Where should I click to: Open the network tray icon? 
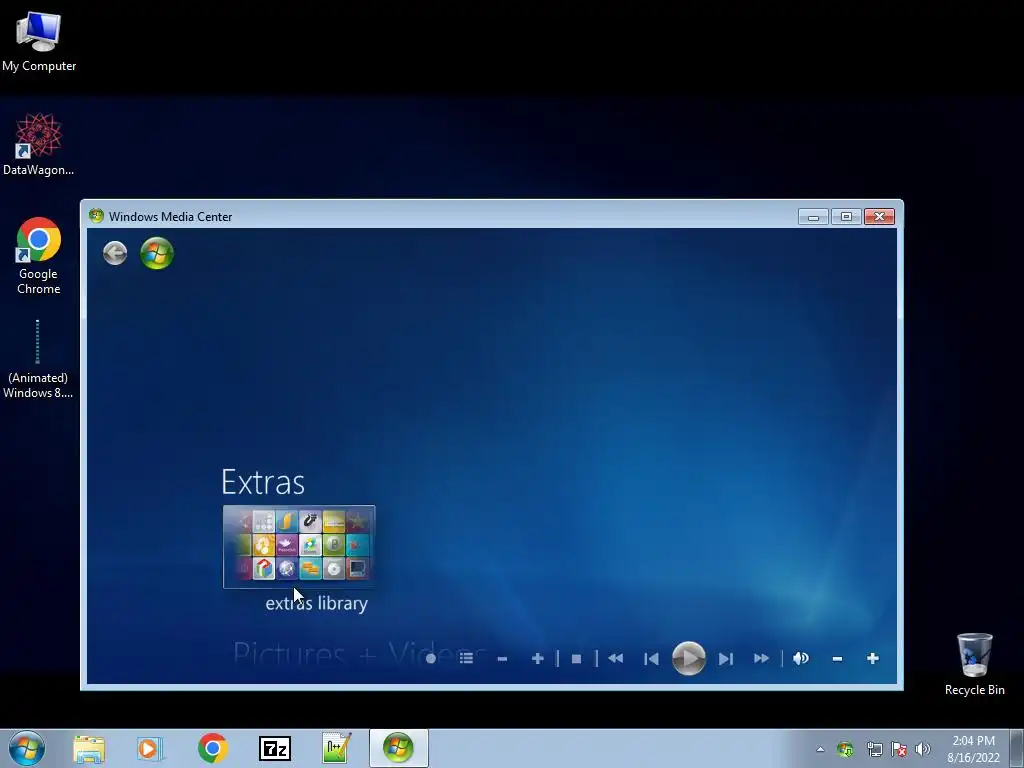(x=874, y=750)
